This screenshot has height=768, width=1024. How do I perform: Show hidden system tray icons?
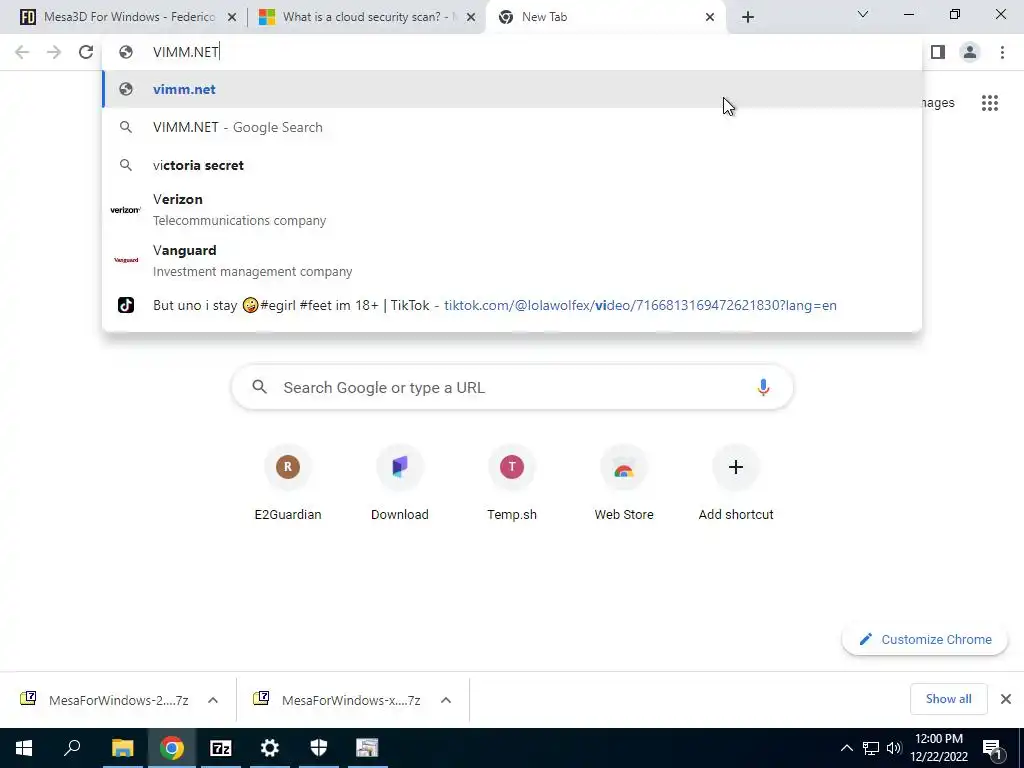coord(846,748)
